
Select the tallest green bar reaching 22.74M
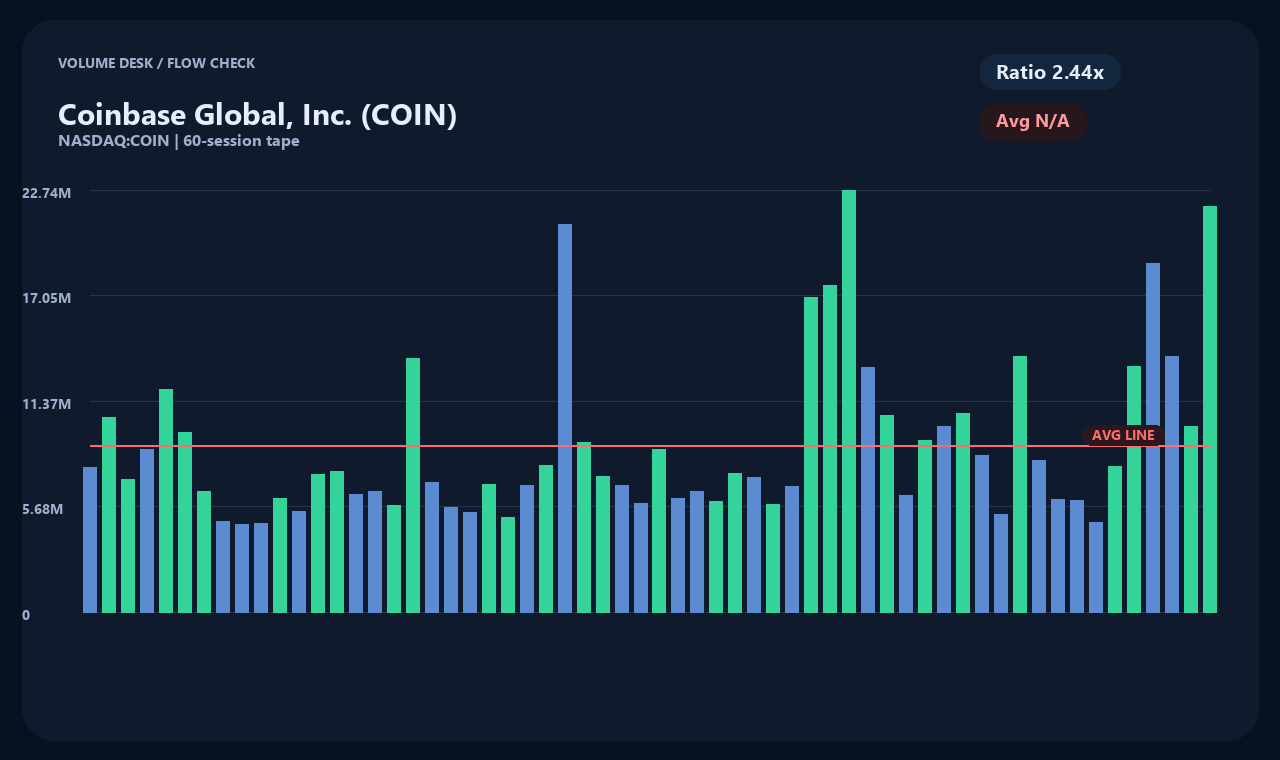[849, 401]
